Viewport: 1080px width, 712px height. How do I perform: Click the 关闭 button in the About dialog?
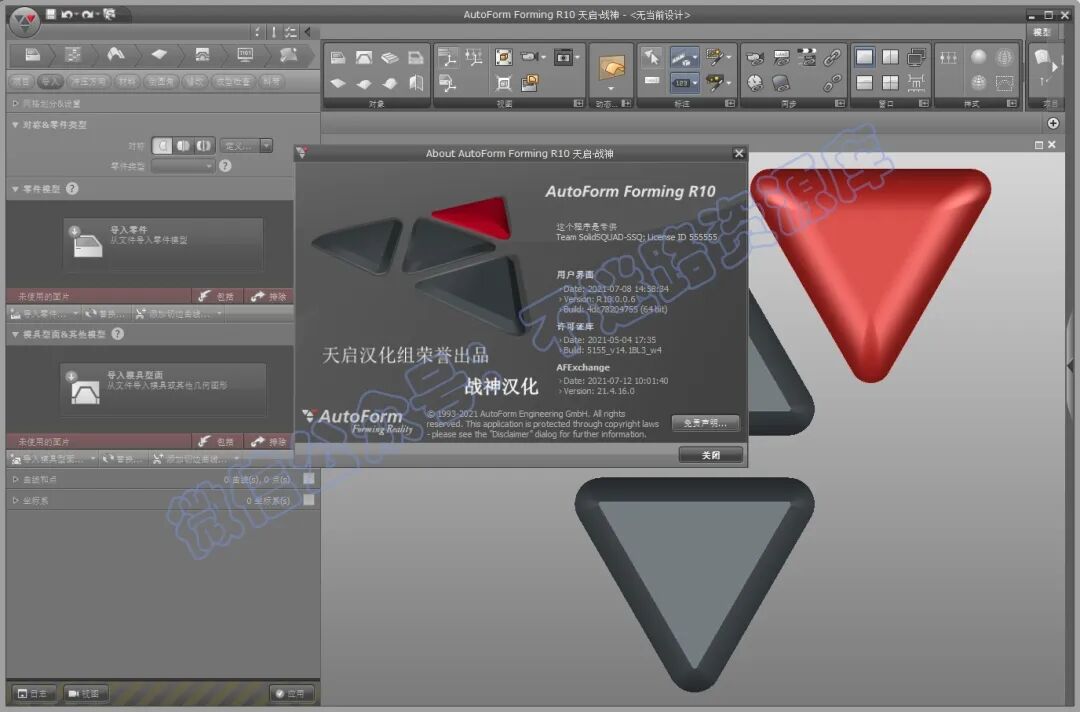(710, 455)
